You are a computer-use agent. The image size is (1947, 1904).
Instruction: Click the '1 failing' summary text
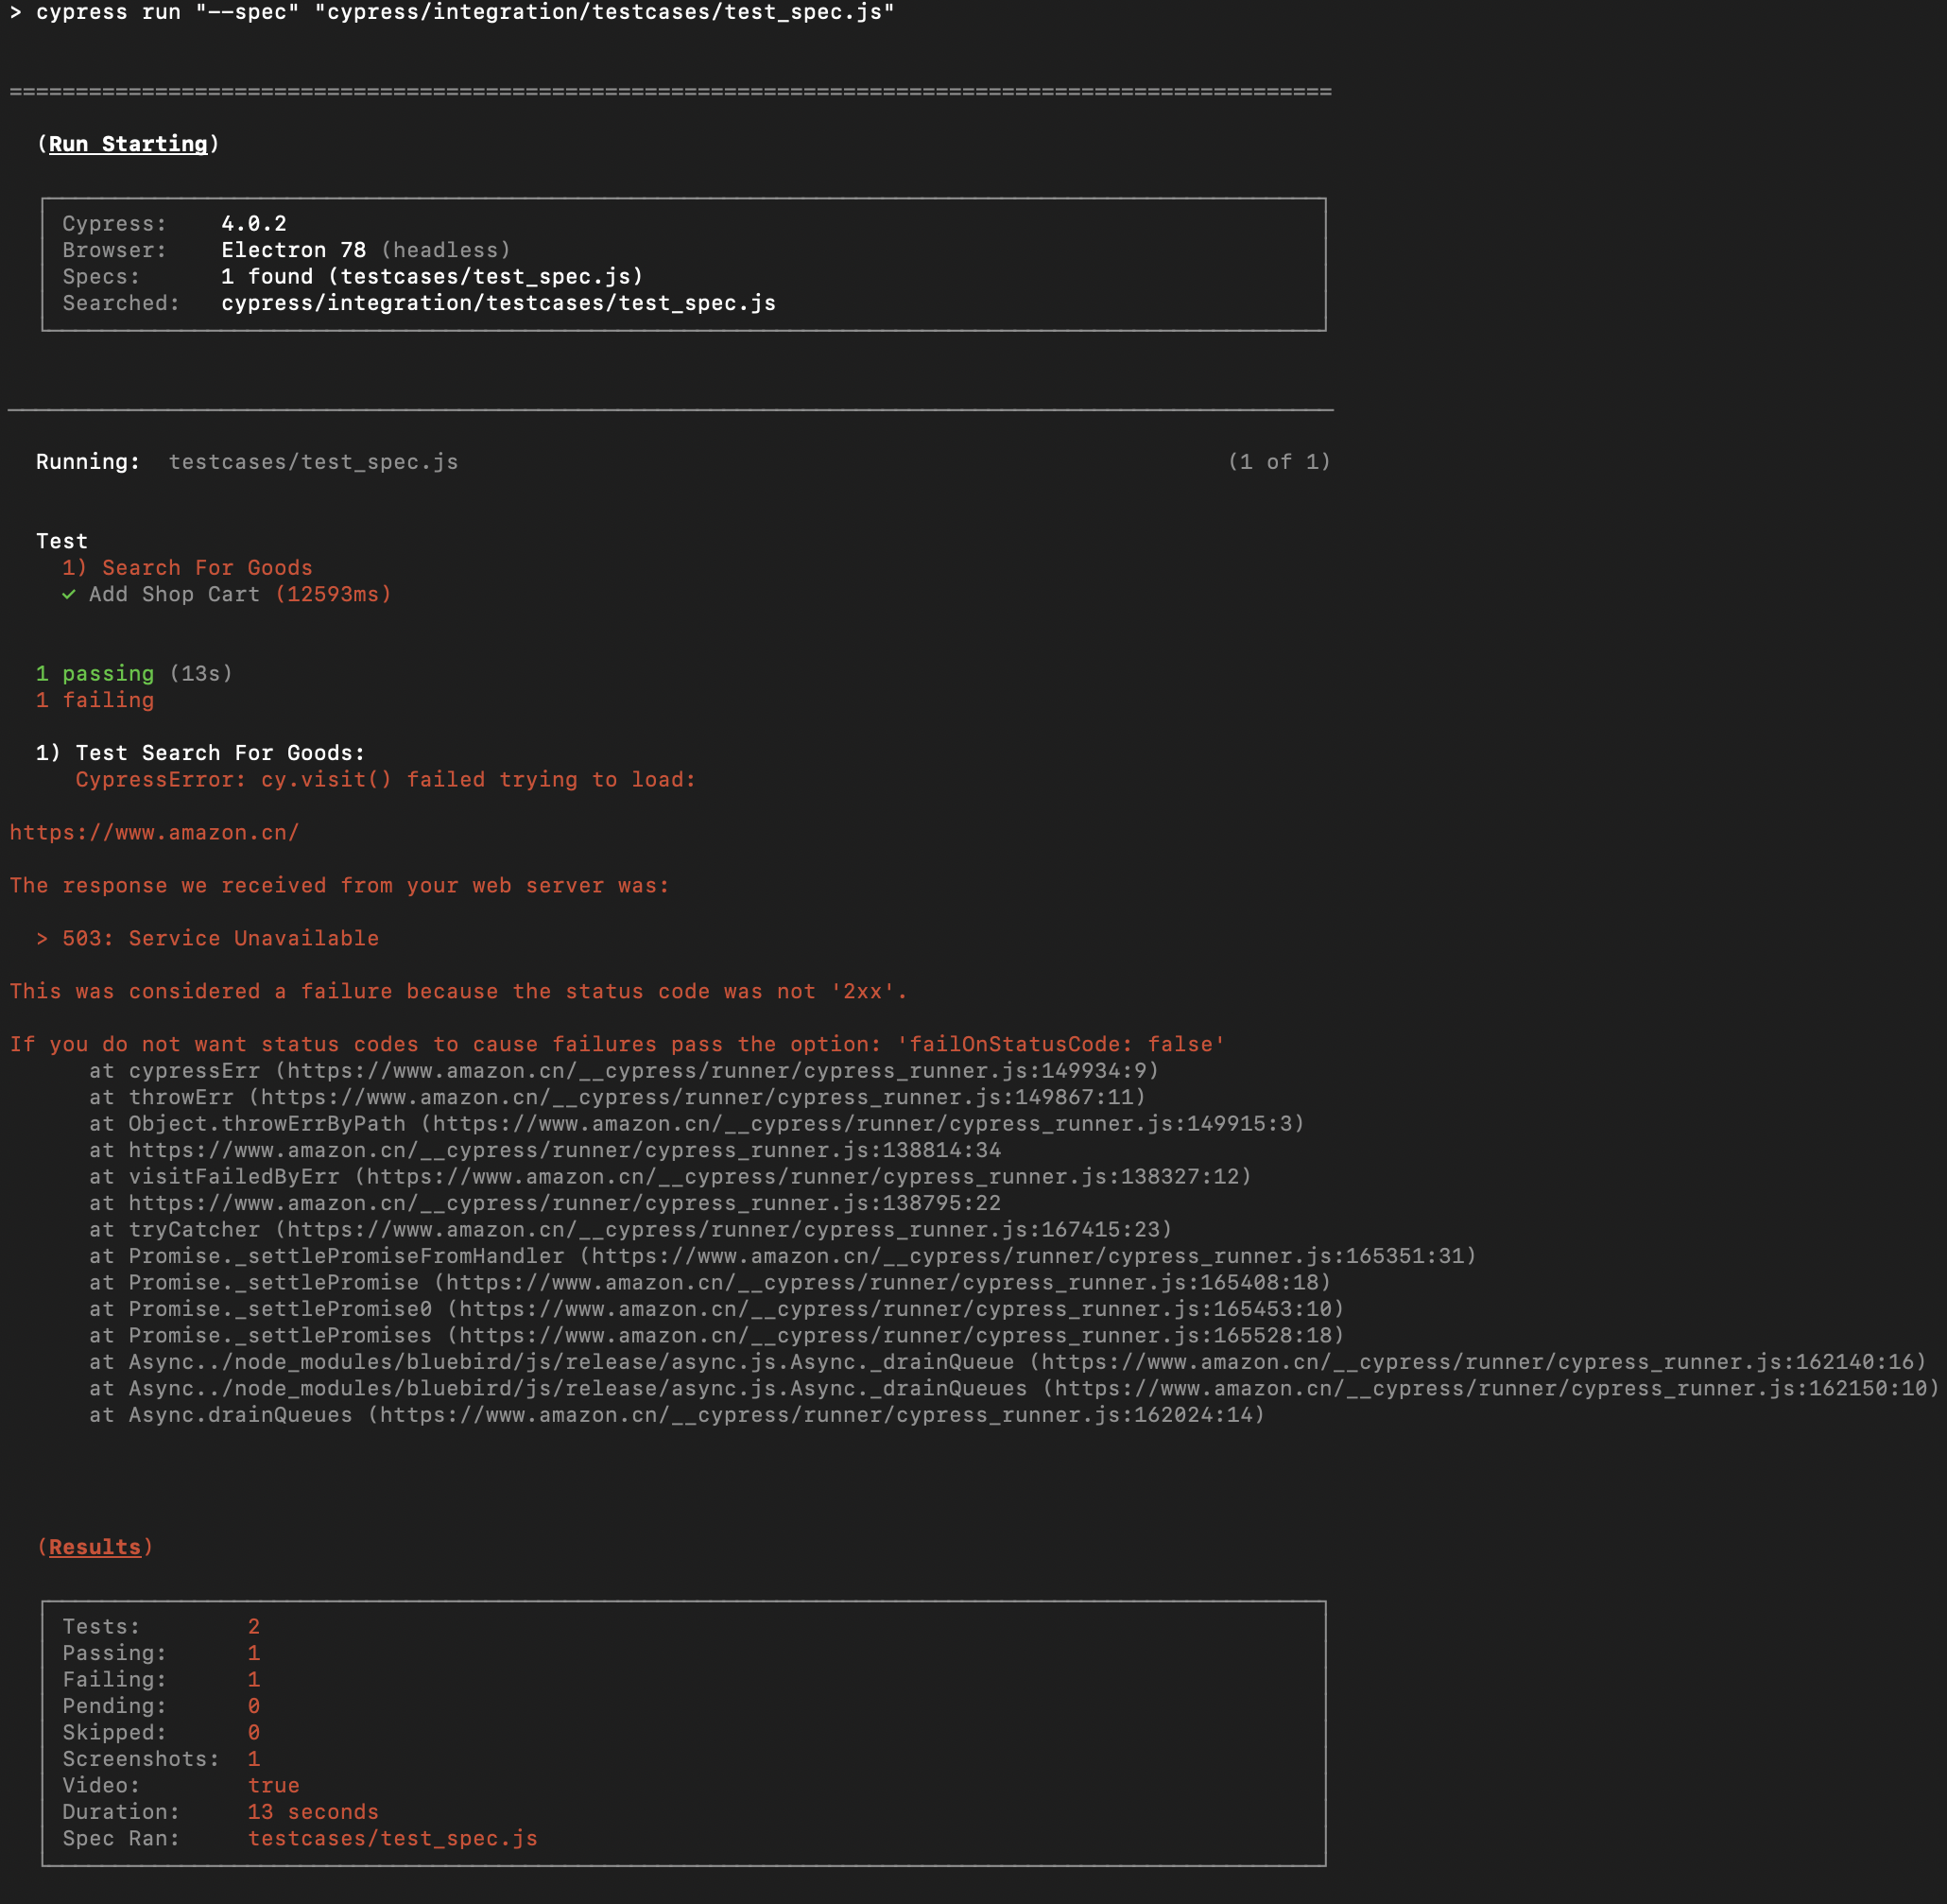(x=95, y=700)
